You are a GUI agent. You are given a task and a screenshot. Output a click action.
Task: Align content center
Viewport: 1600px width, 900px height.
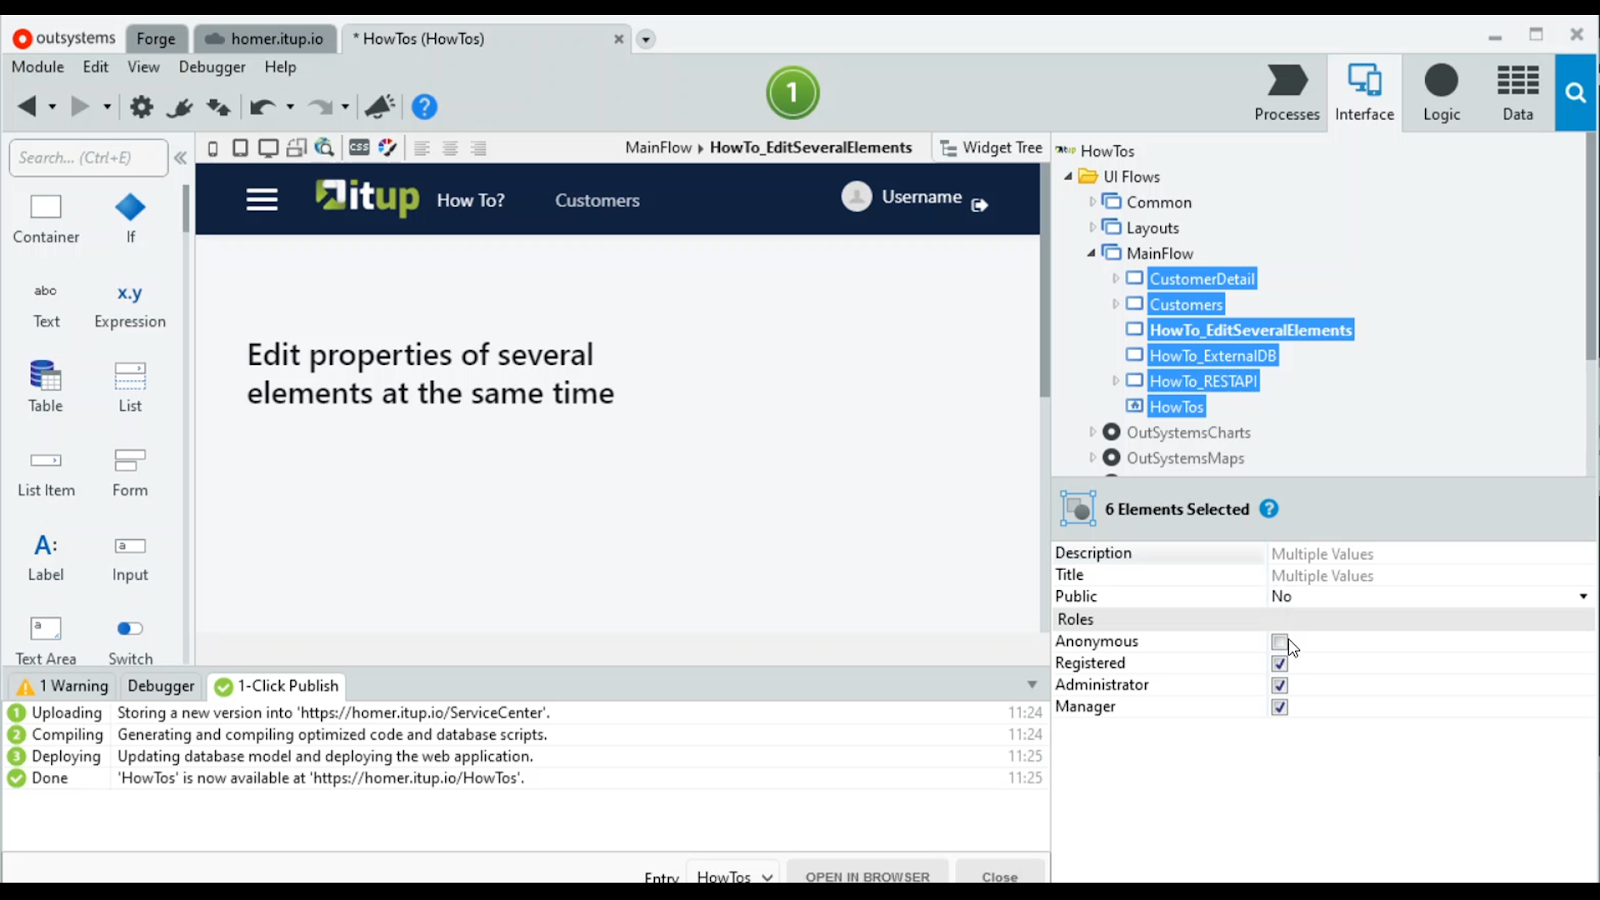450,148
